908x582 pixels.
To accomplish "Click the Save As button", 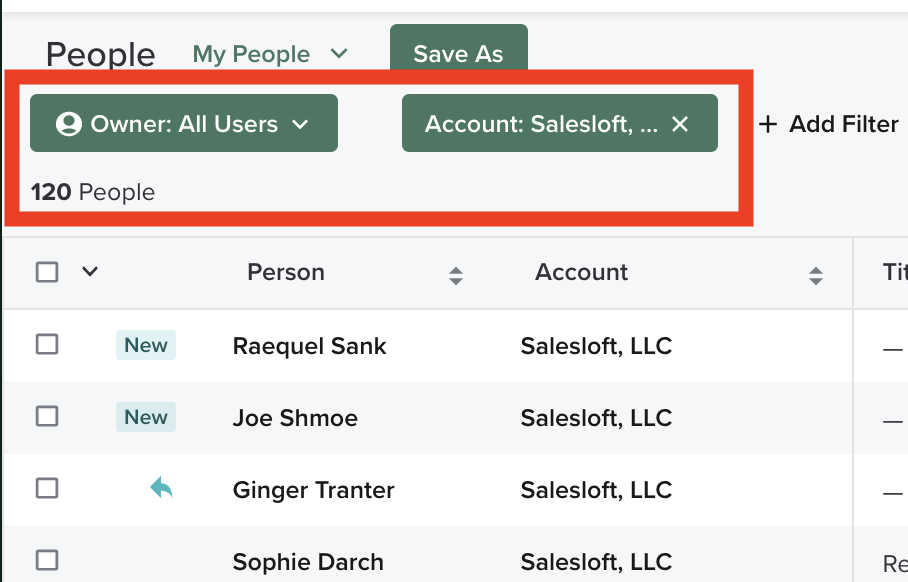I will 458,54.
